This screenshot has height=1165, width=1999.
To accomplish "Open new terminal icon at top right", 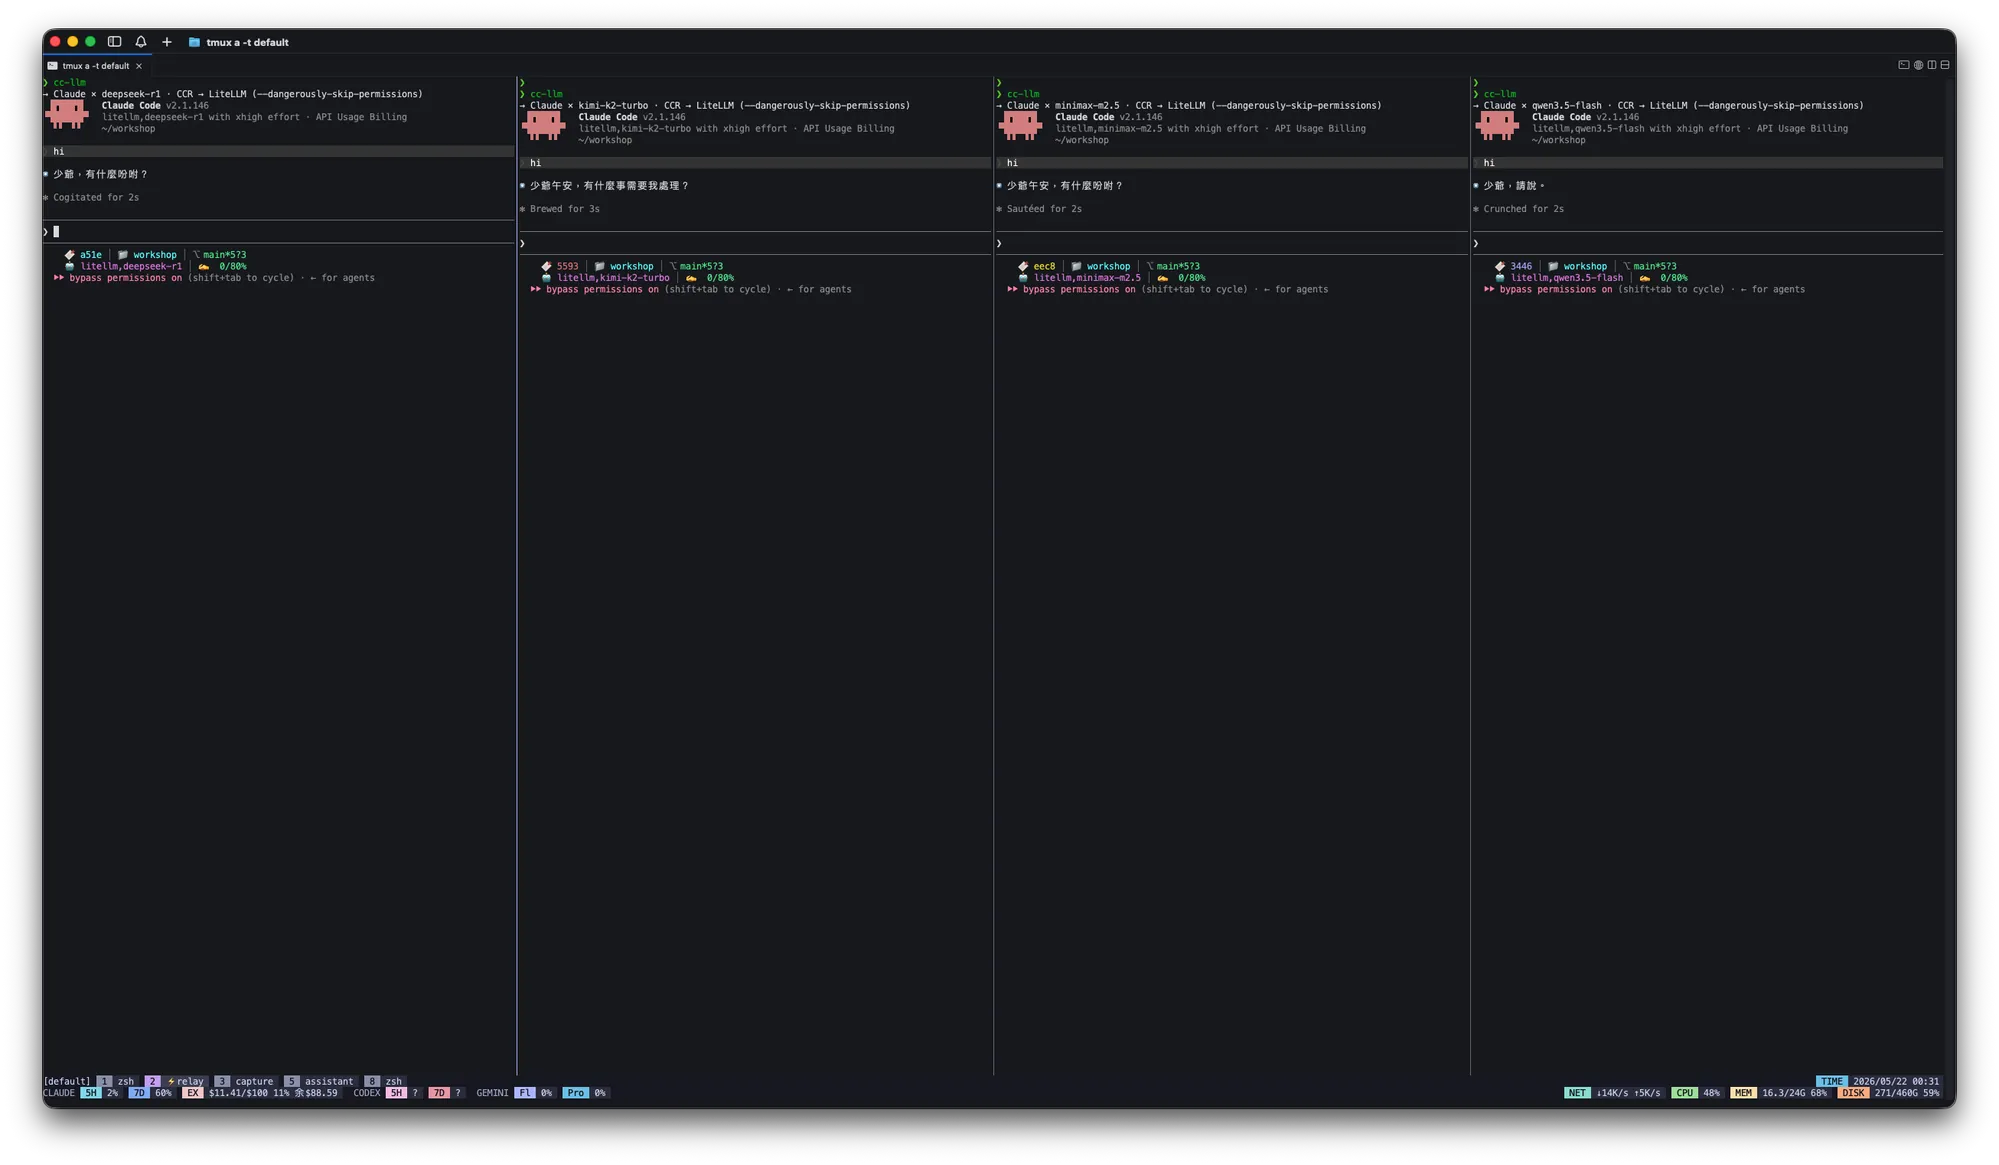I will tap(1904, 65).
